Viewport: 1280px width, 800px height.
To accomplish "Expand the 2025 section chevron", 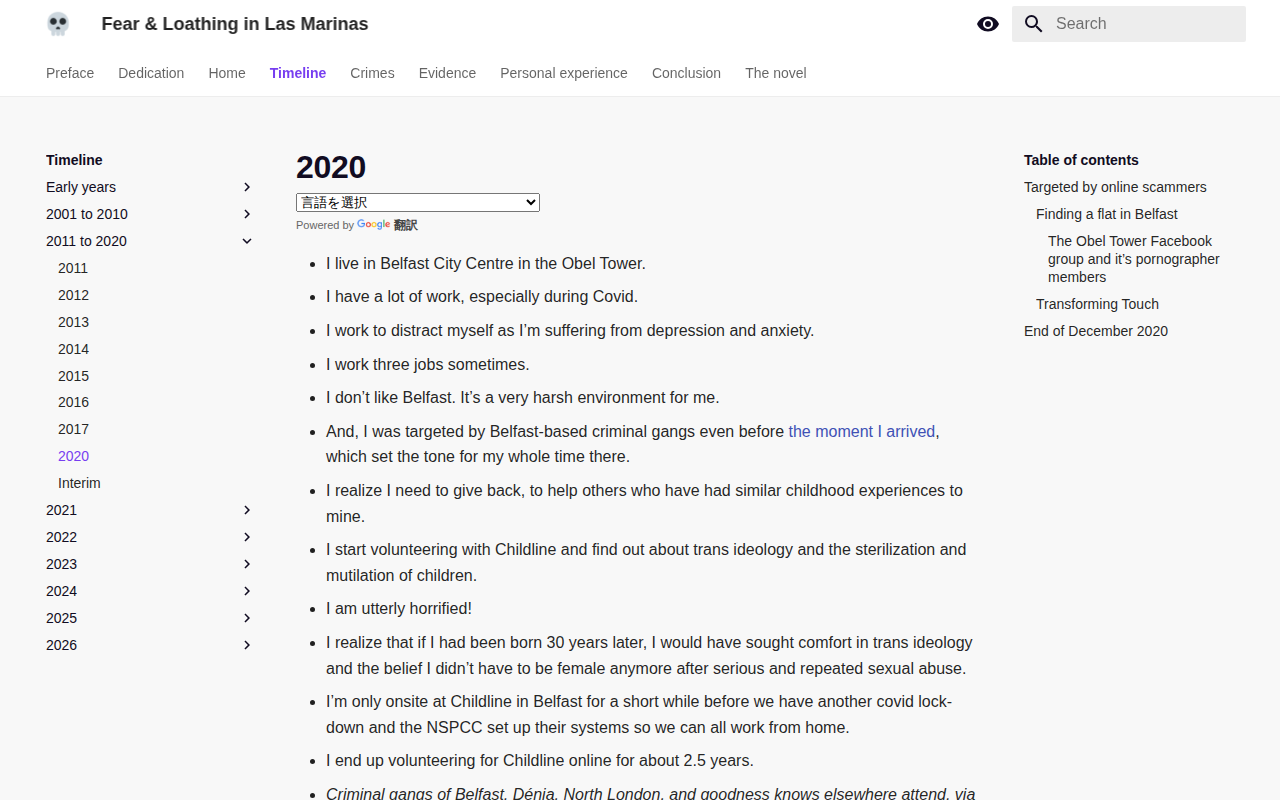I will (247, 618).
